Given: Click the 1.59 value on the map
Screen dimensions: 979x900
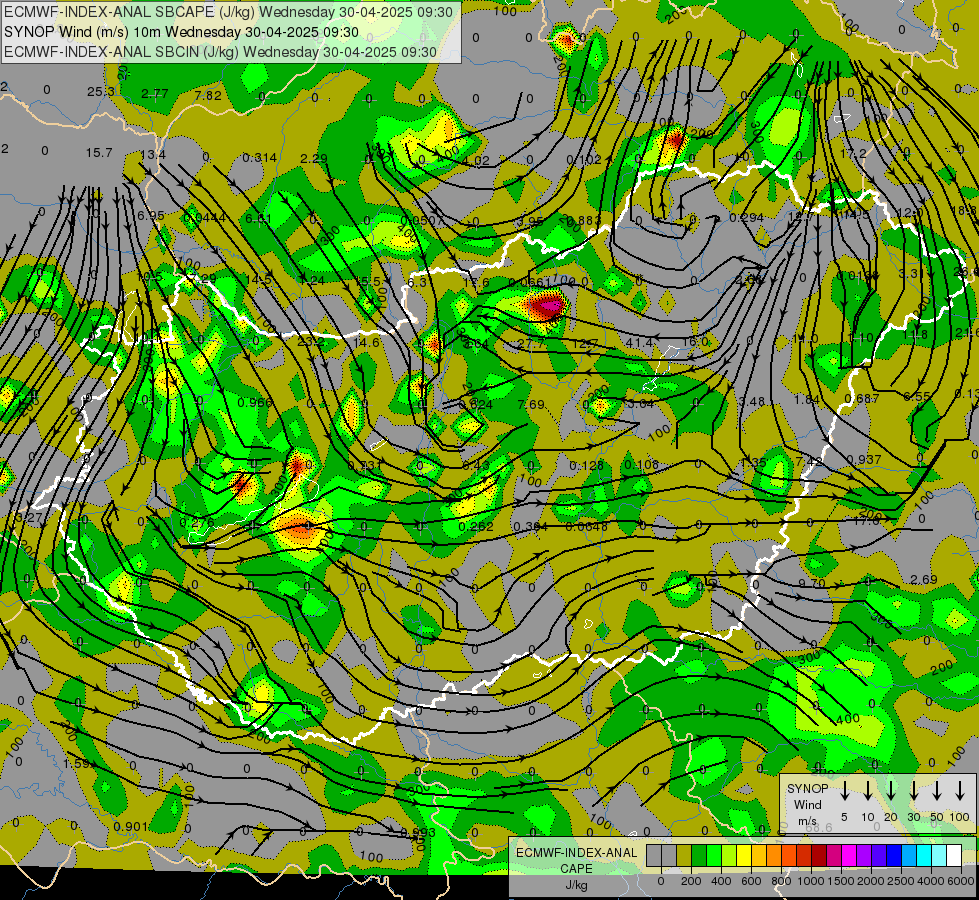Looking at the screenshot, I should click(76, 763).
